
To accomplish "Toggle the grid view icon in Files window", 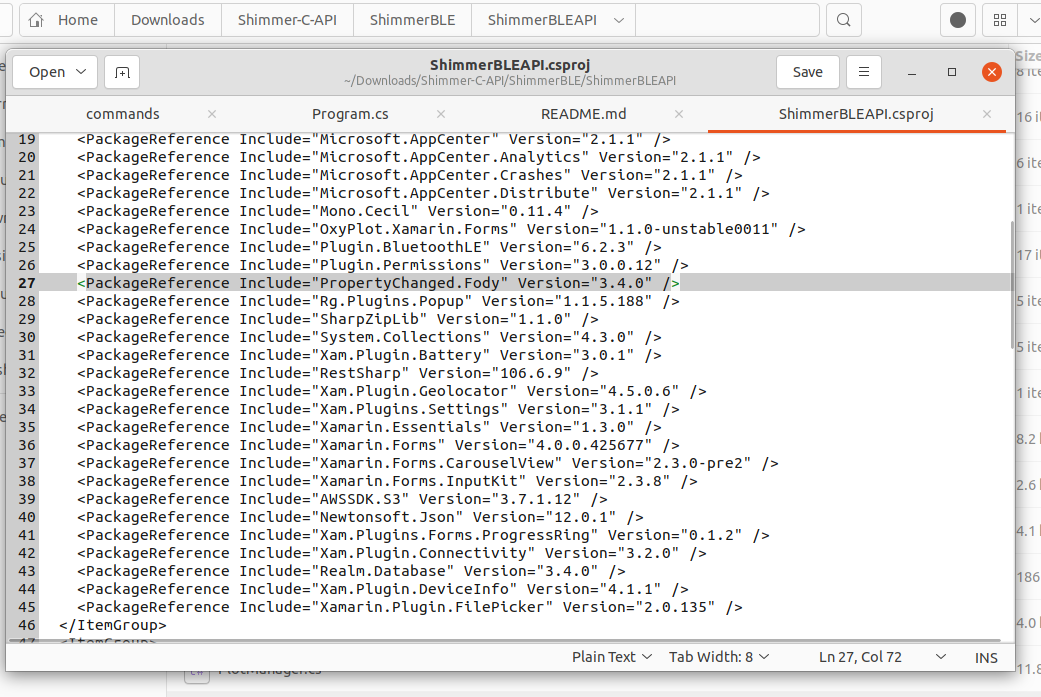I will (1000, 20).
